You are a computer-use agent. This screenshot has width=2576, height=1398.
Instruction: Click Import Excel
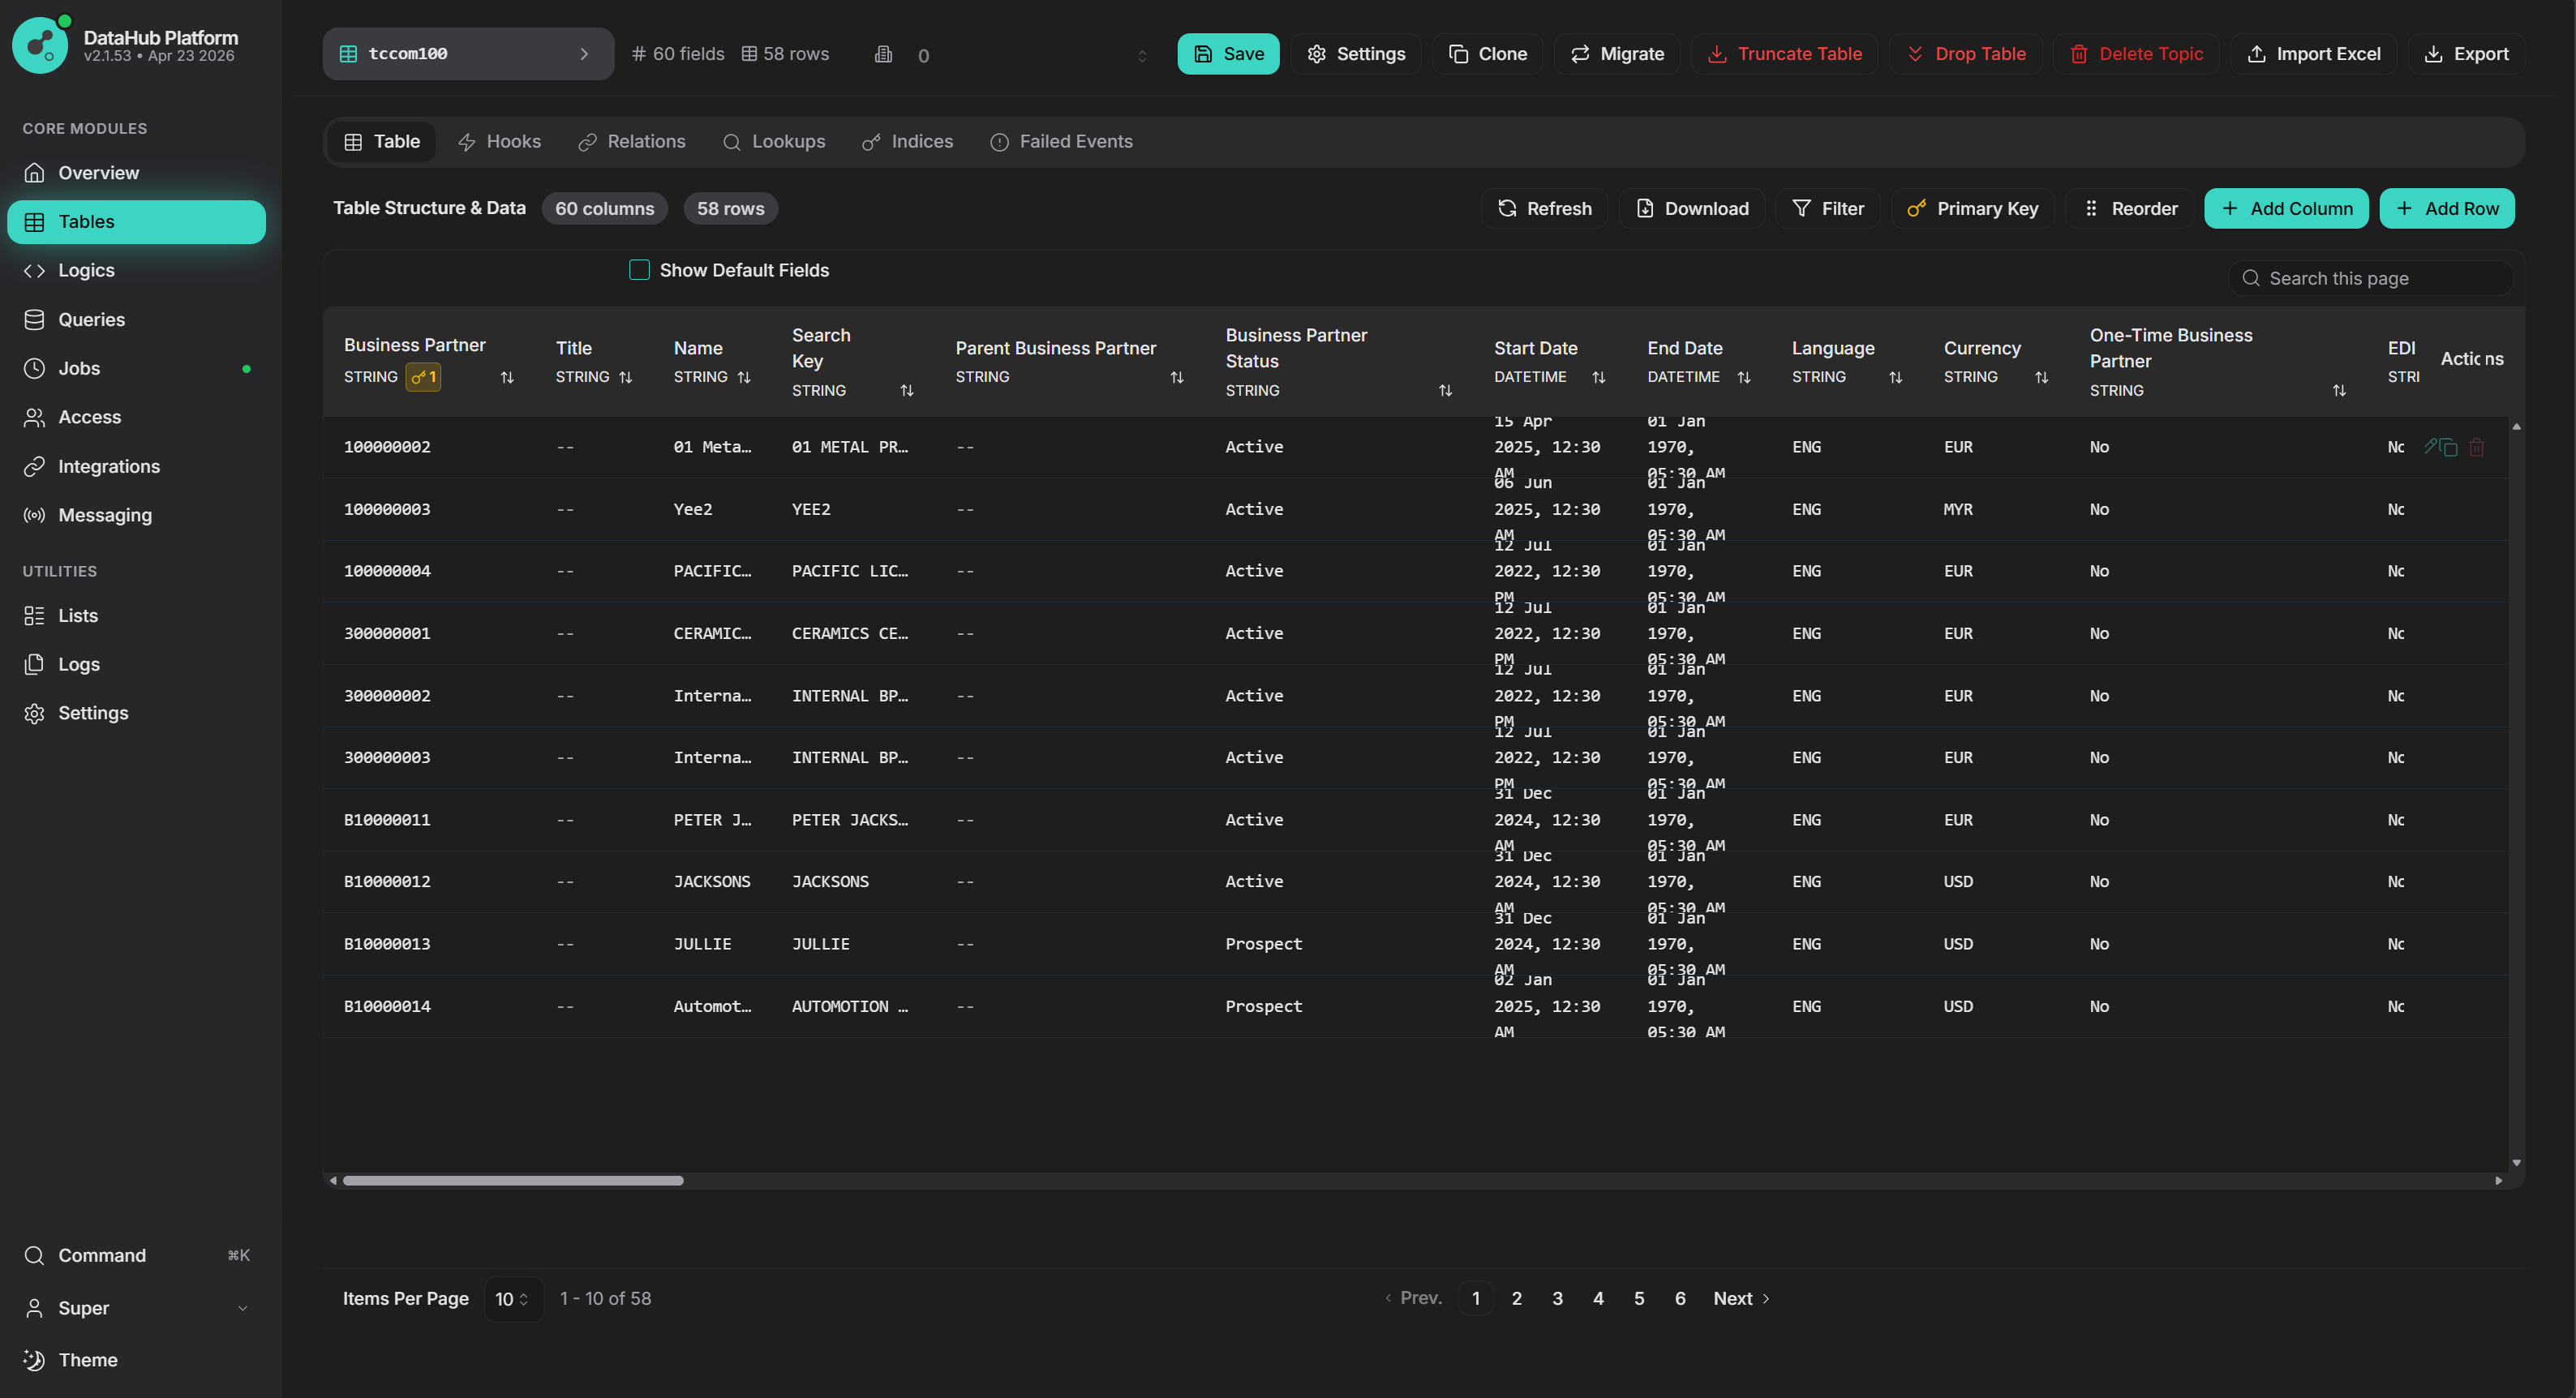[x=2313, y=54]
